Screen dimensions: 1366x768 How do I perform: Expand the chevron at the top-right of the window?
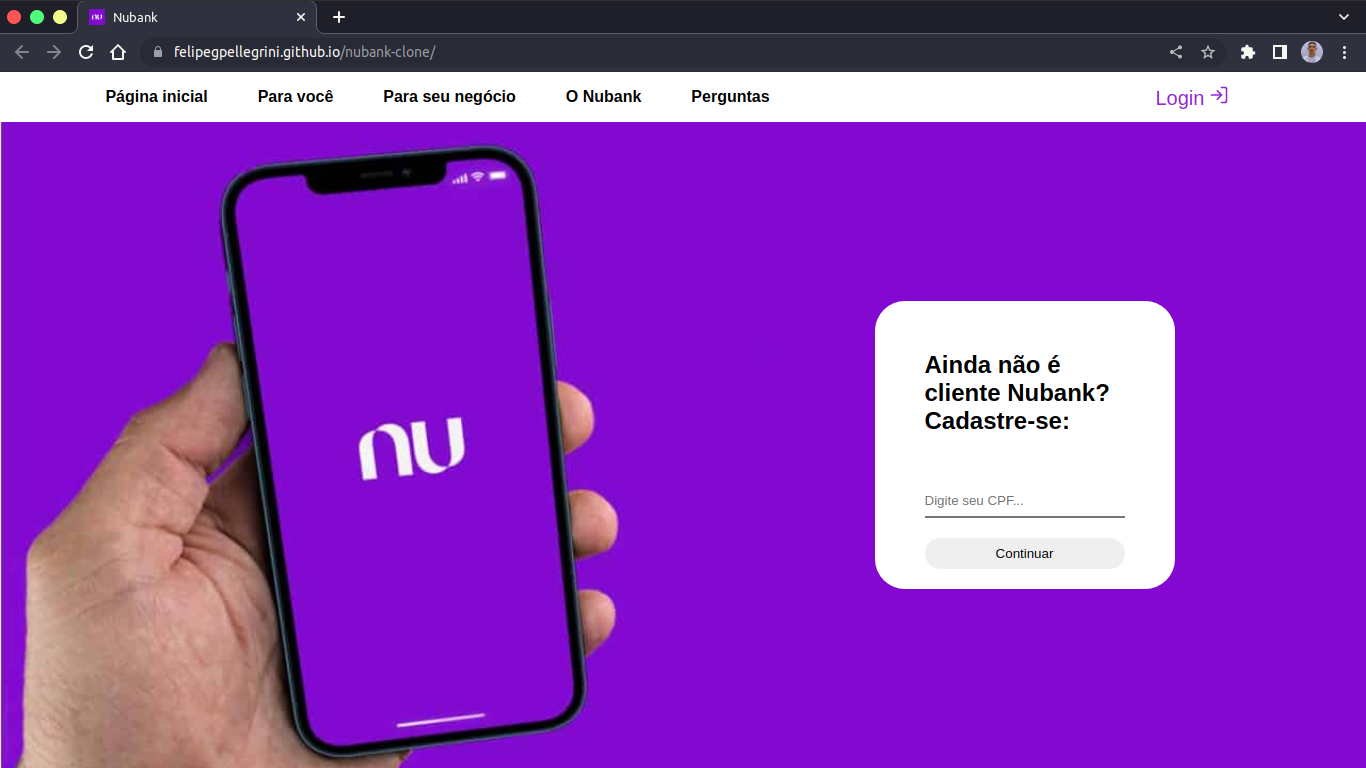(1344, 17)
